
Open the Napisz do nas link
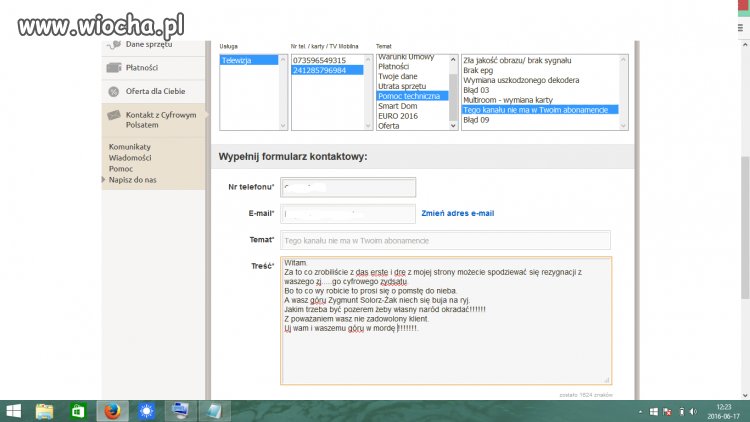point(132,179)
